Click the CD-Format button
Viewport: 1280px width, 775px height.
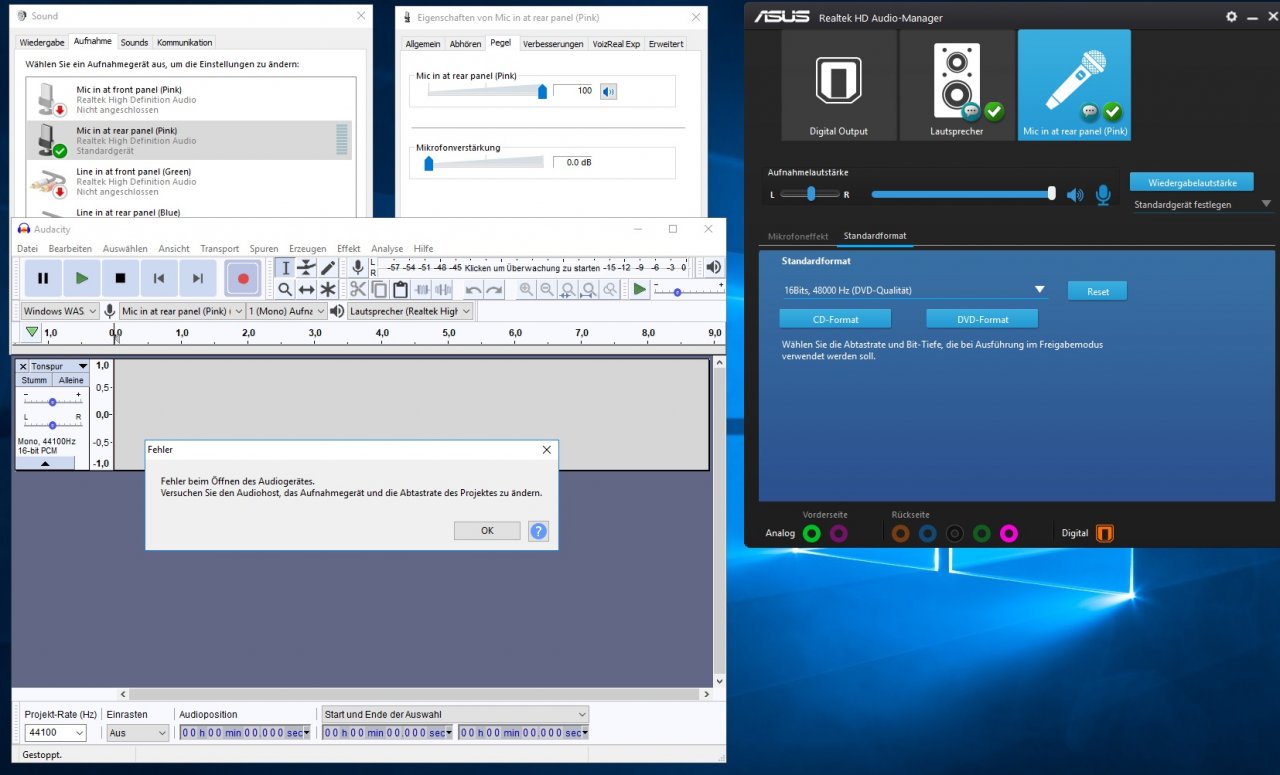pyautogui.click(x=835, y=319)
